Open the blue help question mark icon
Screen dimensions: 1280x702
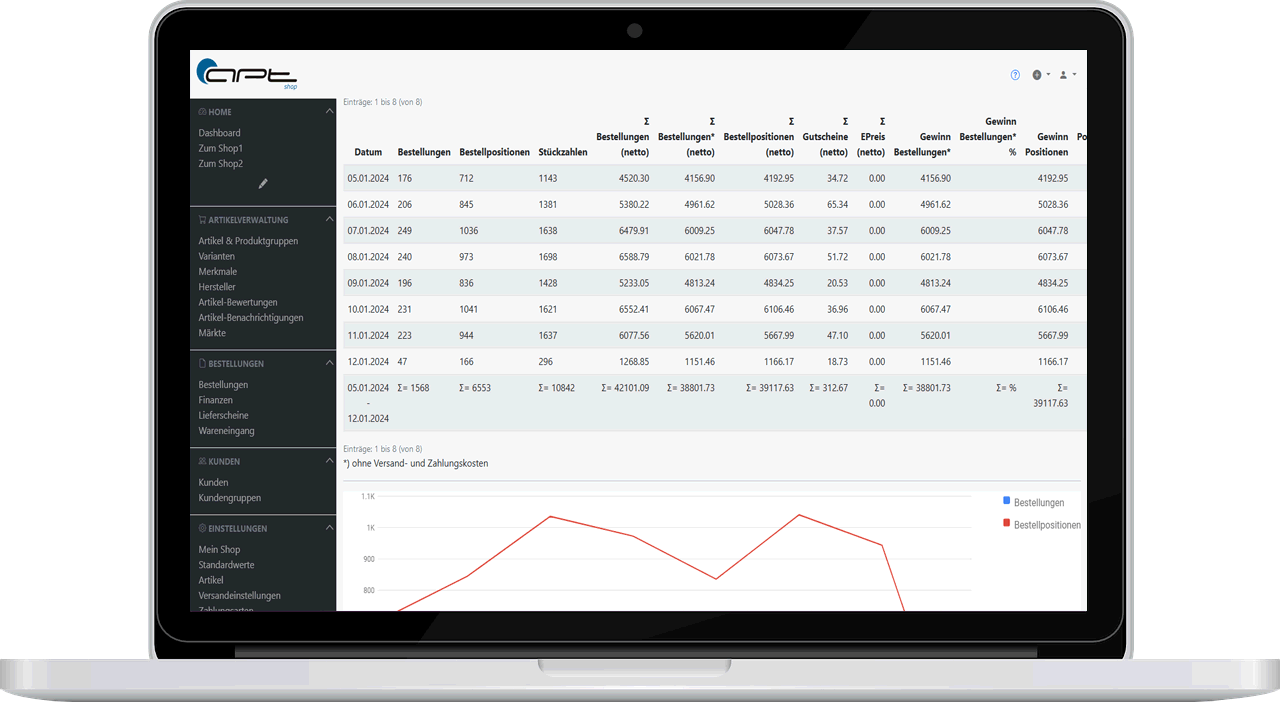click(x=1015, y=75)
